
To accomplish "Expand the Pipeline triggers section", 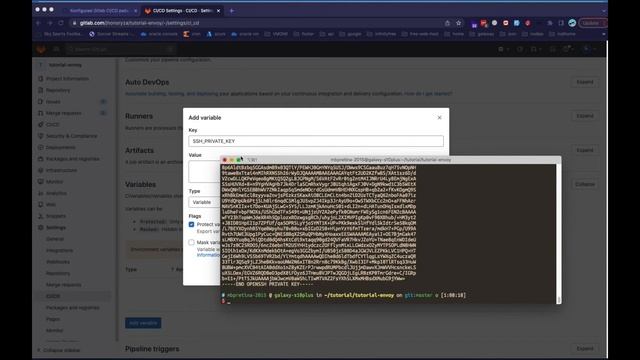I will click(584, 349).
